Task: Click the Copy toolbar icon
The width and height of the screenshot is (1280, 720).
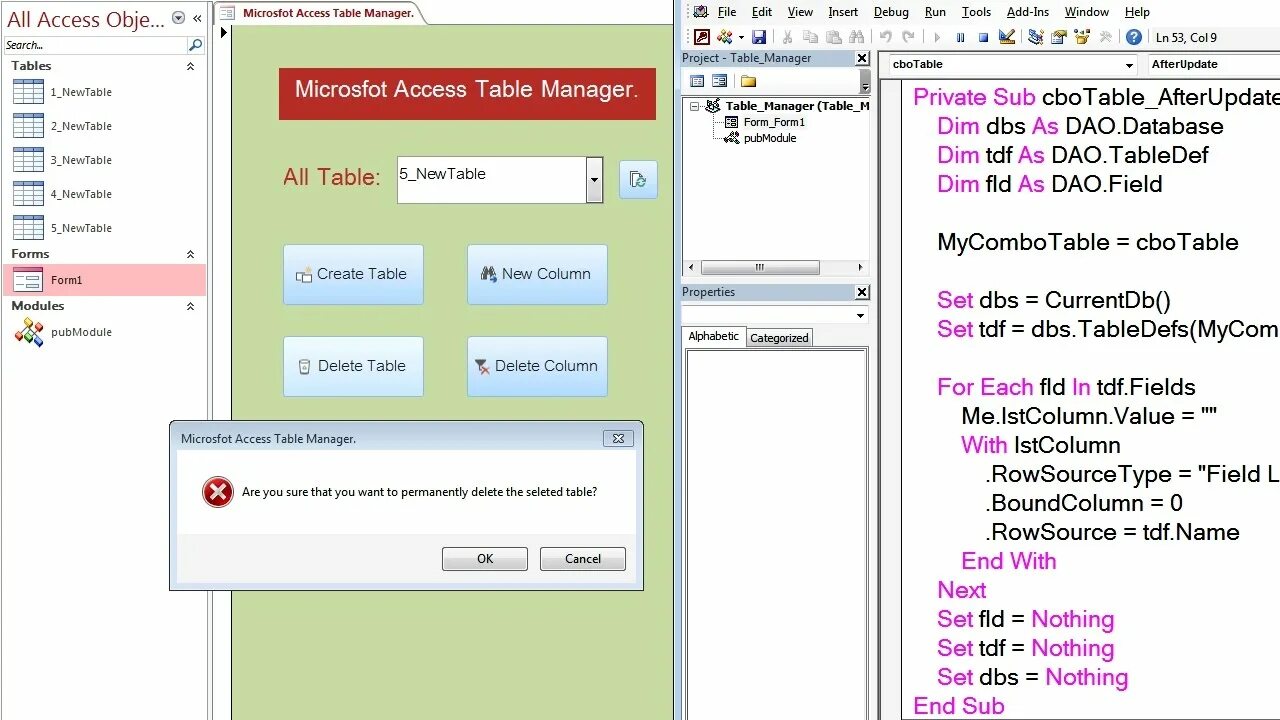Action: click(810, 37)
